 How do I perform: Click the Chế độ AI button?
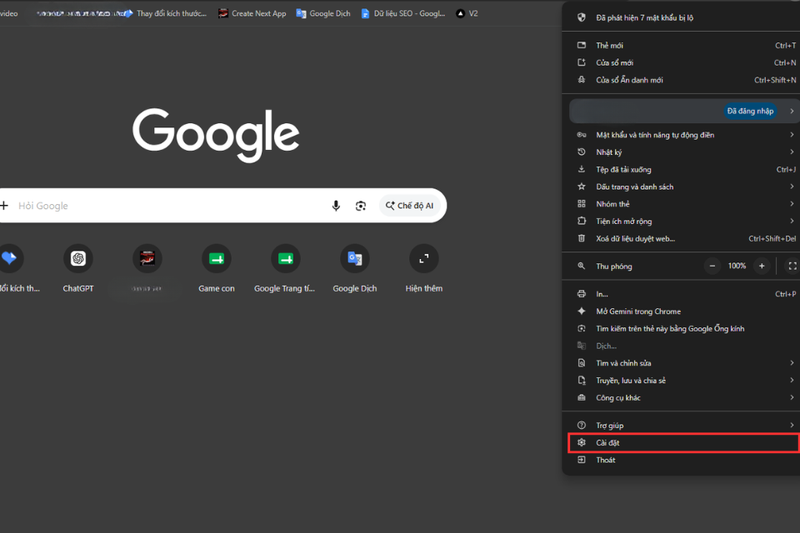tap(410, 206)
